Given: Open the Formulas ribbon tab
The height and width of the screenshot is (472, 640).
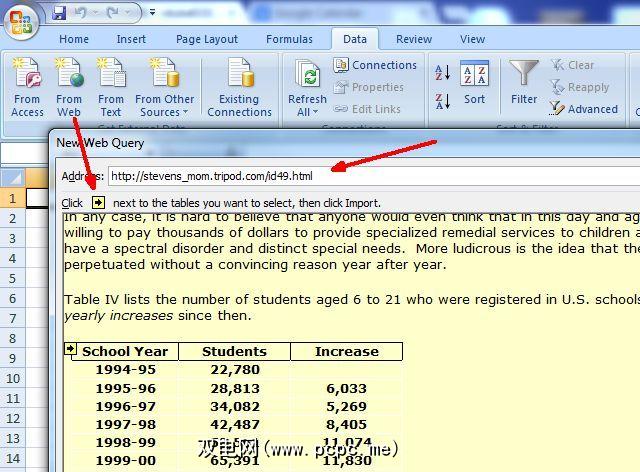Looking at the screenshot, I should point(289,39).
